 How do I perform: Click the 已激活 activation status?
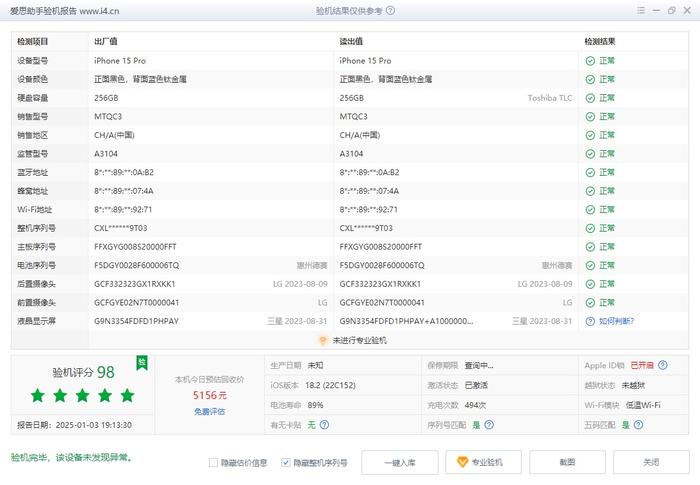coord(476,385)
